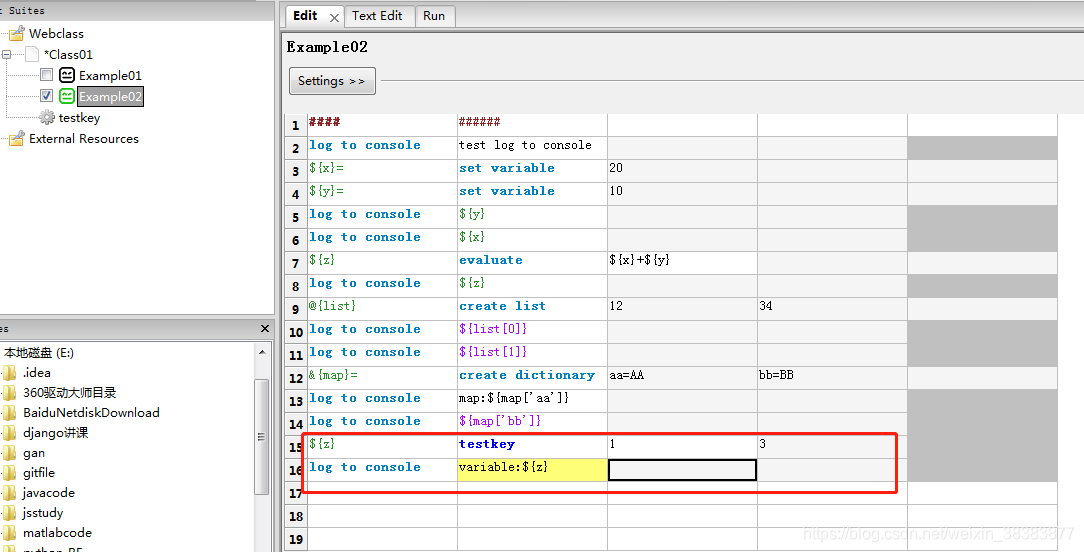1084x552 pixels.
Task: Click the Class01 file icon
Action: 32,54
